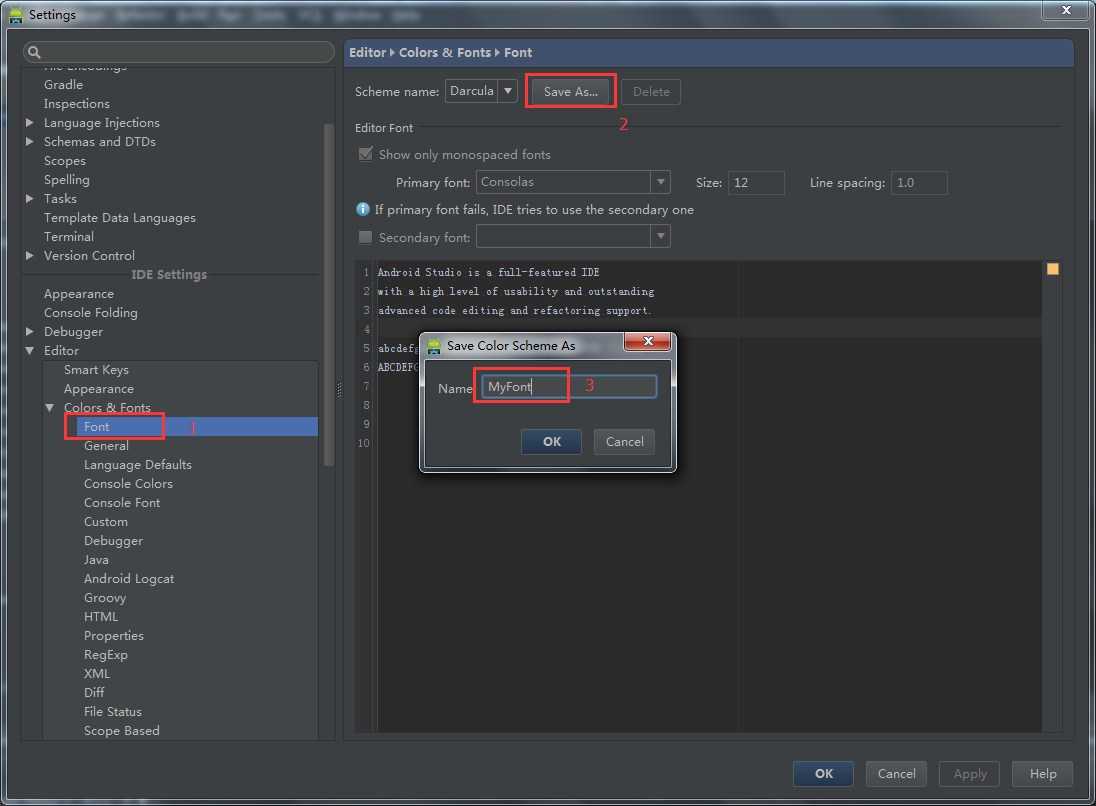Select Properties color settings
This screenshot has width=1096, height=806.
tap(113, 635)
